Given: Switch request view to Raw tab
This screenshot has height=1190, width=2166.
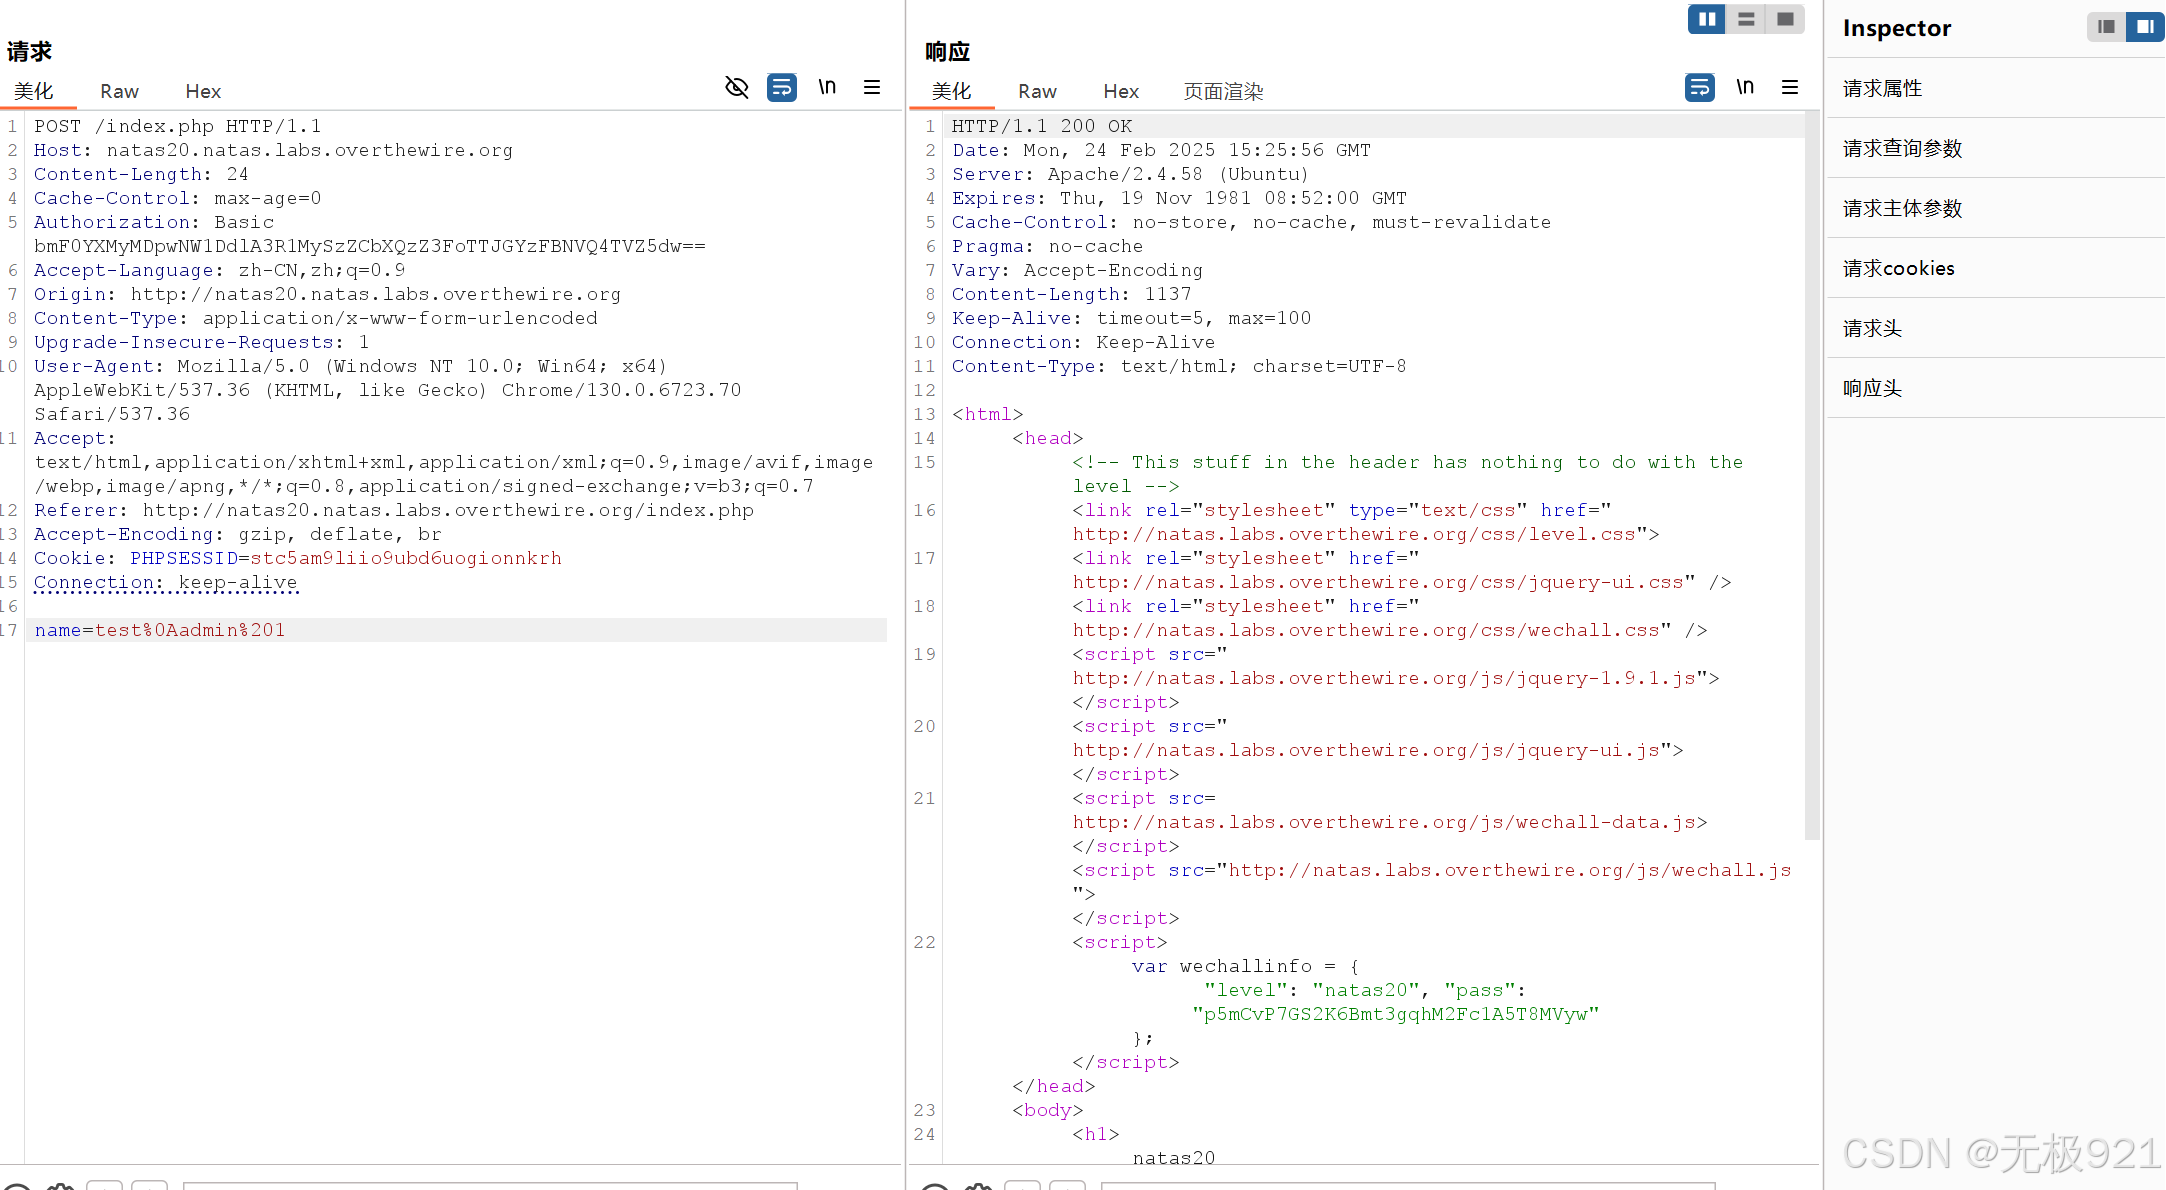Looking at the screenshot, I should click(x=119, y=91).
